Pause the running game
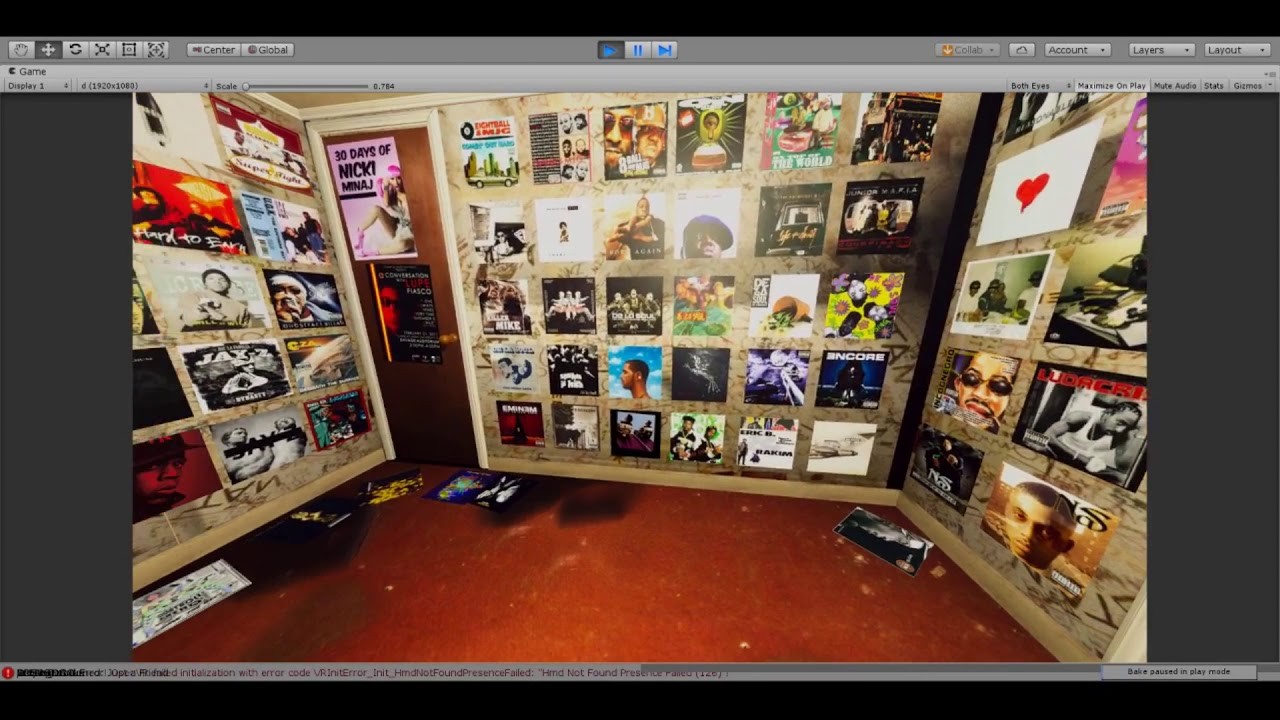Screen dimensions: 1280x720 (638, 50)
